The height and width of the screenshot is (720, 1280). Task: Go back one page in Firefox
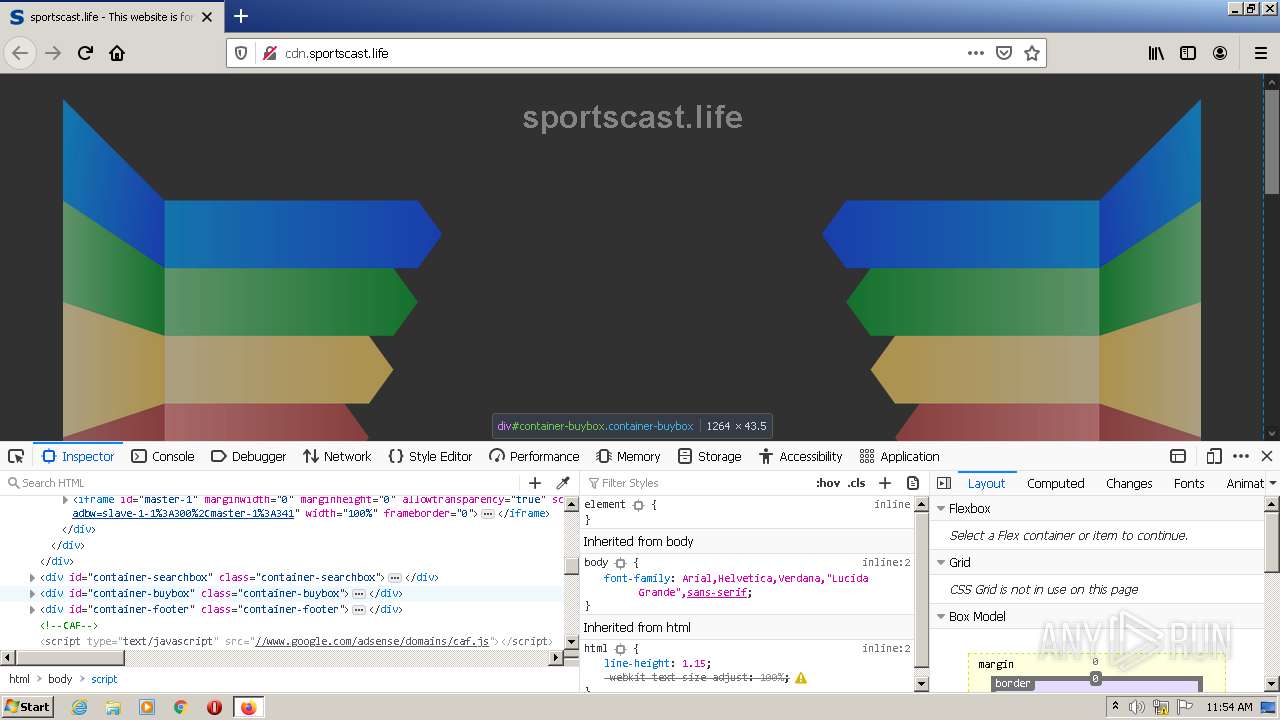tap(20, 53)
